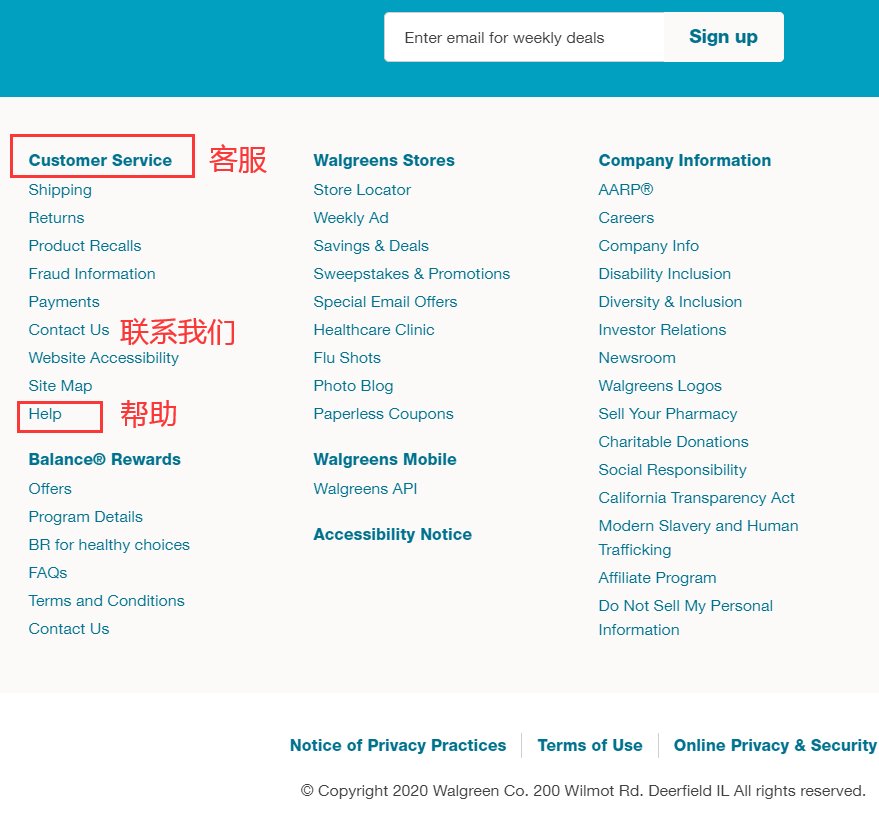Viewport: 879px width, 831px height.
Task: Open BR for healthy choices link
Action: point(109,545)
